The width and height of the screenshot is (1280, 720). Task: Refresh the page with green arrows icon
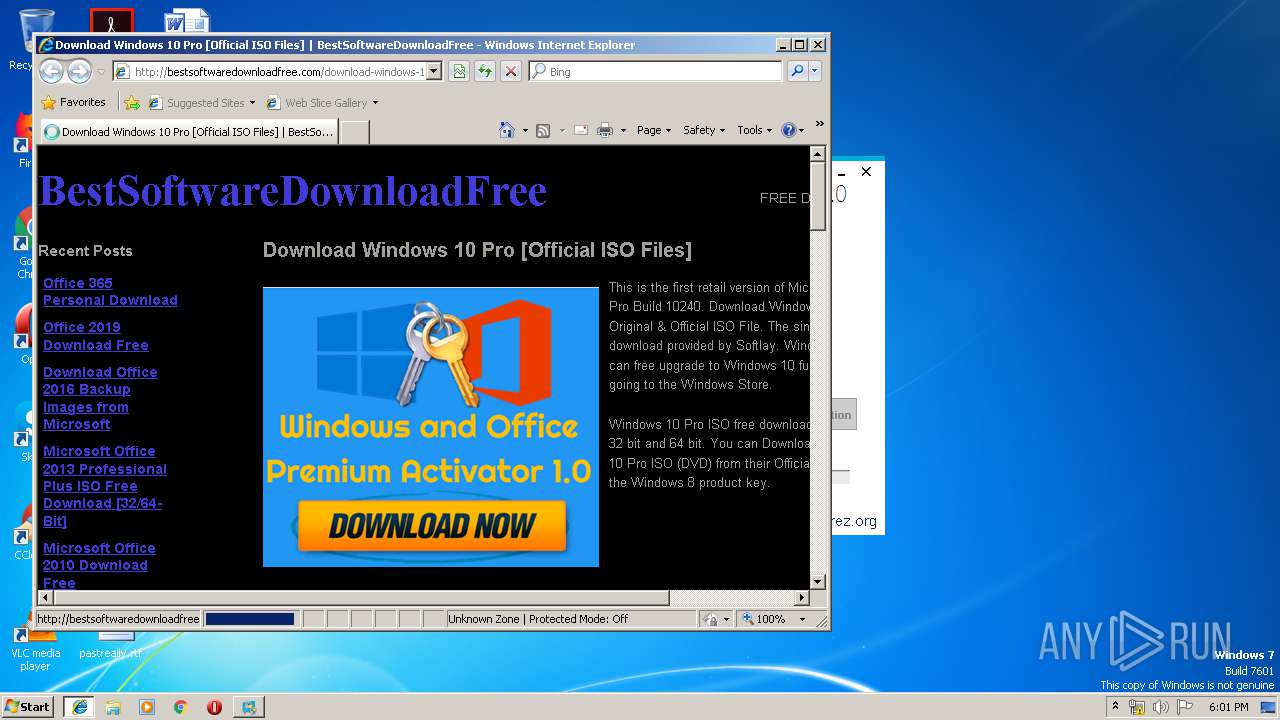pyautogui.click(x=485, y=71)
